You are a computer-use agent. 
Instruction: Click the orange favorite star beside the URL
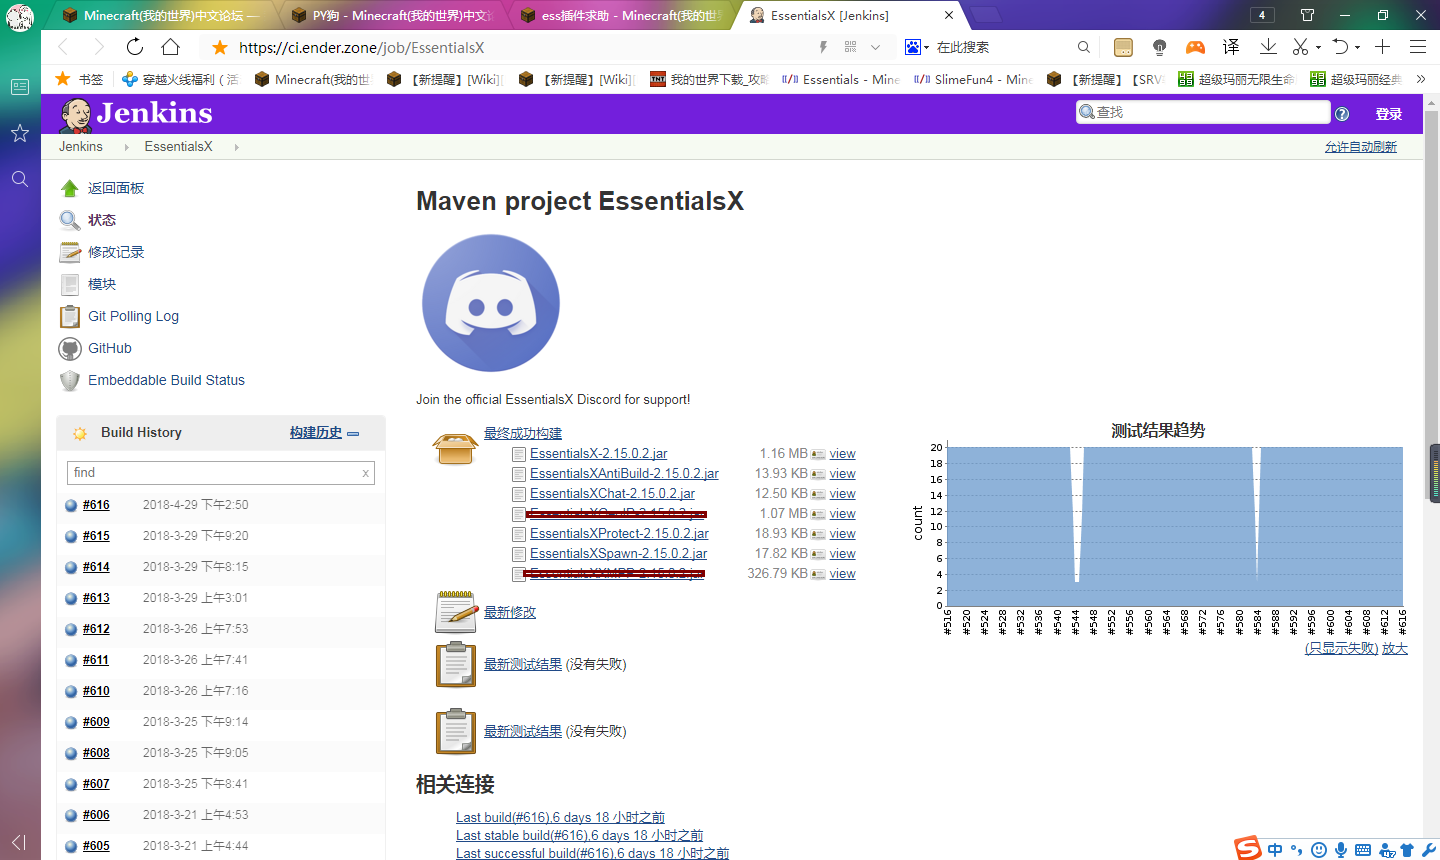220,47
